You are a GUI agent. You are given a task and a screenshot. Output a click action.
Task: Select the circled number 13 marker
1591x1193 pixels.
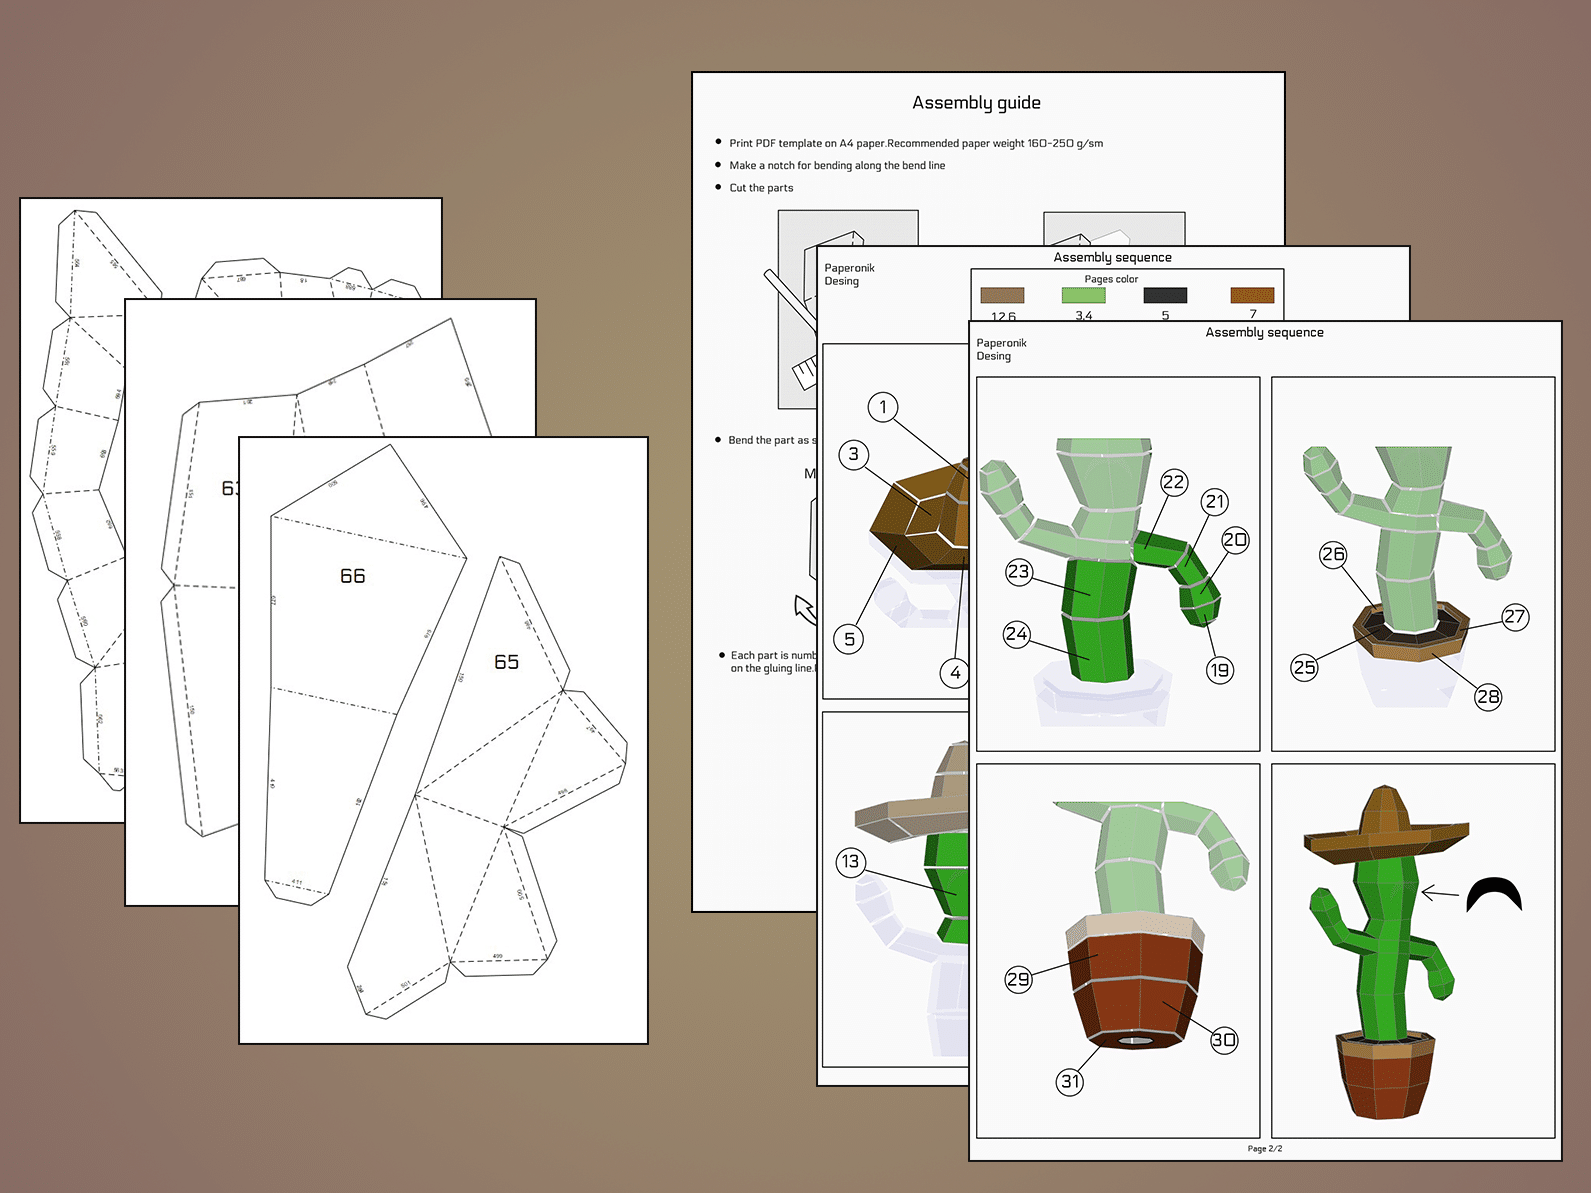[x=850, y=861]
